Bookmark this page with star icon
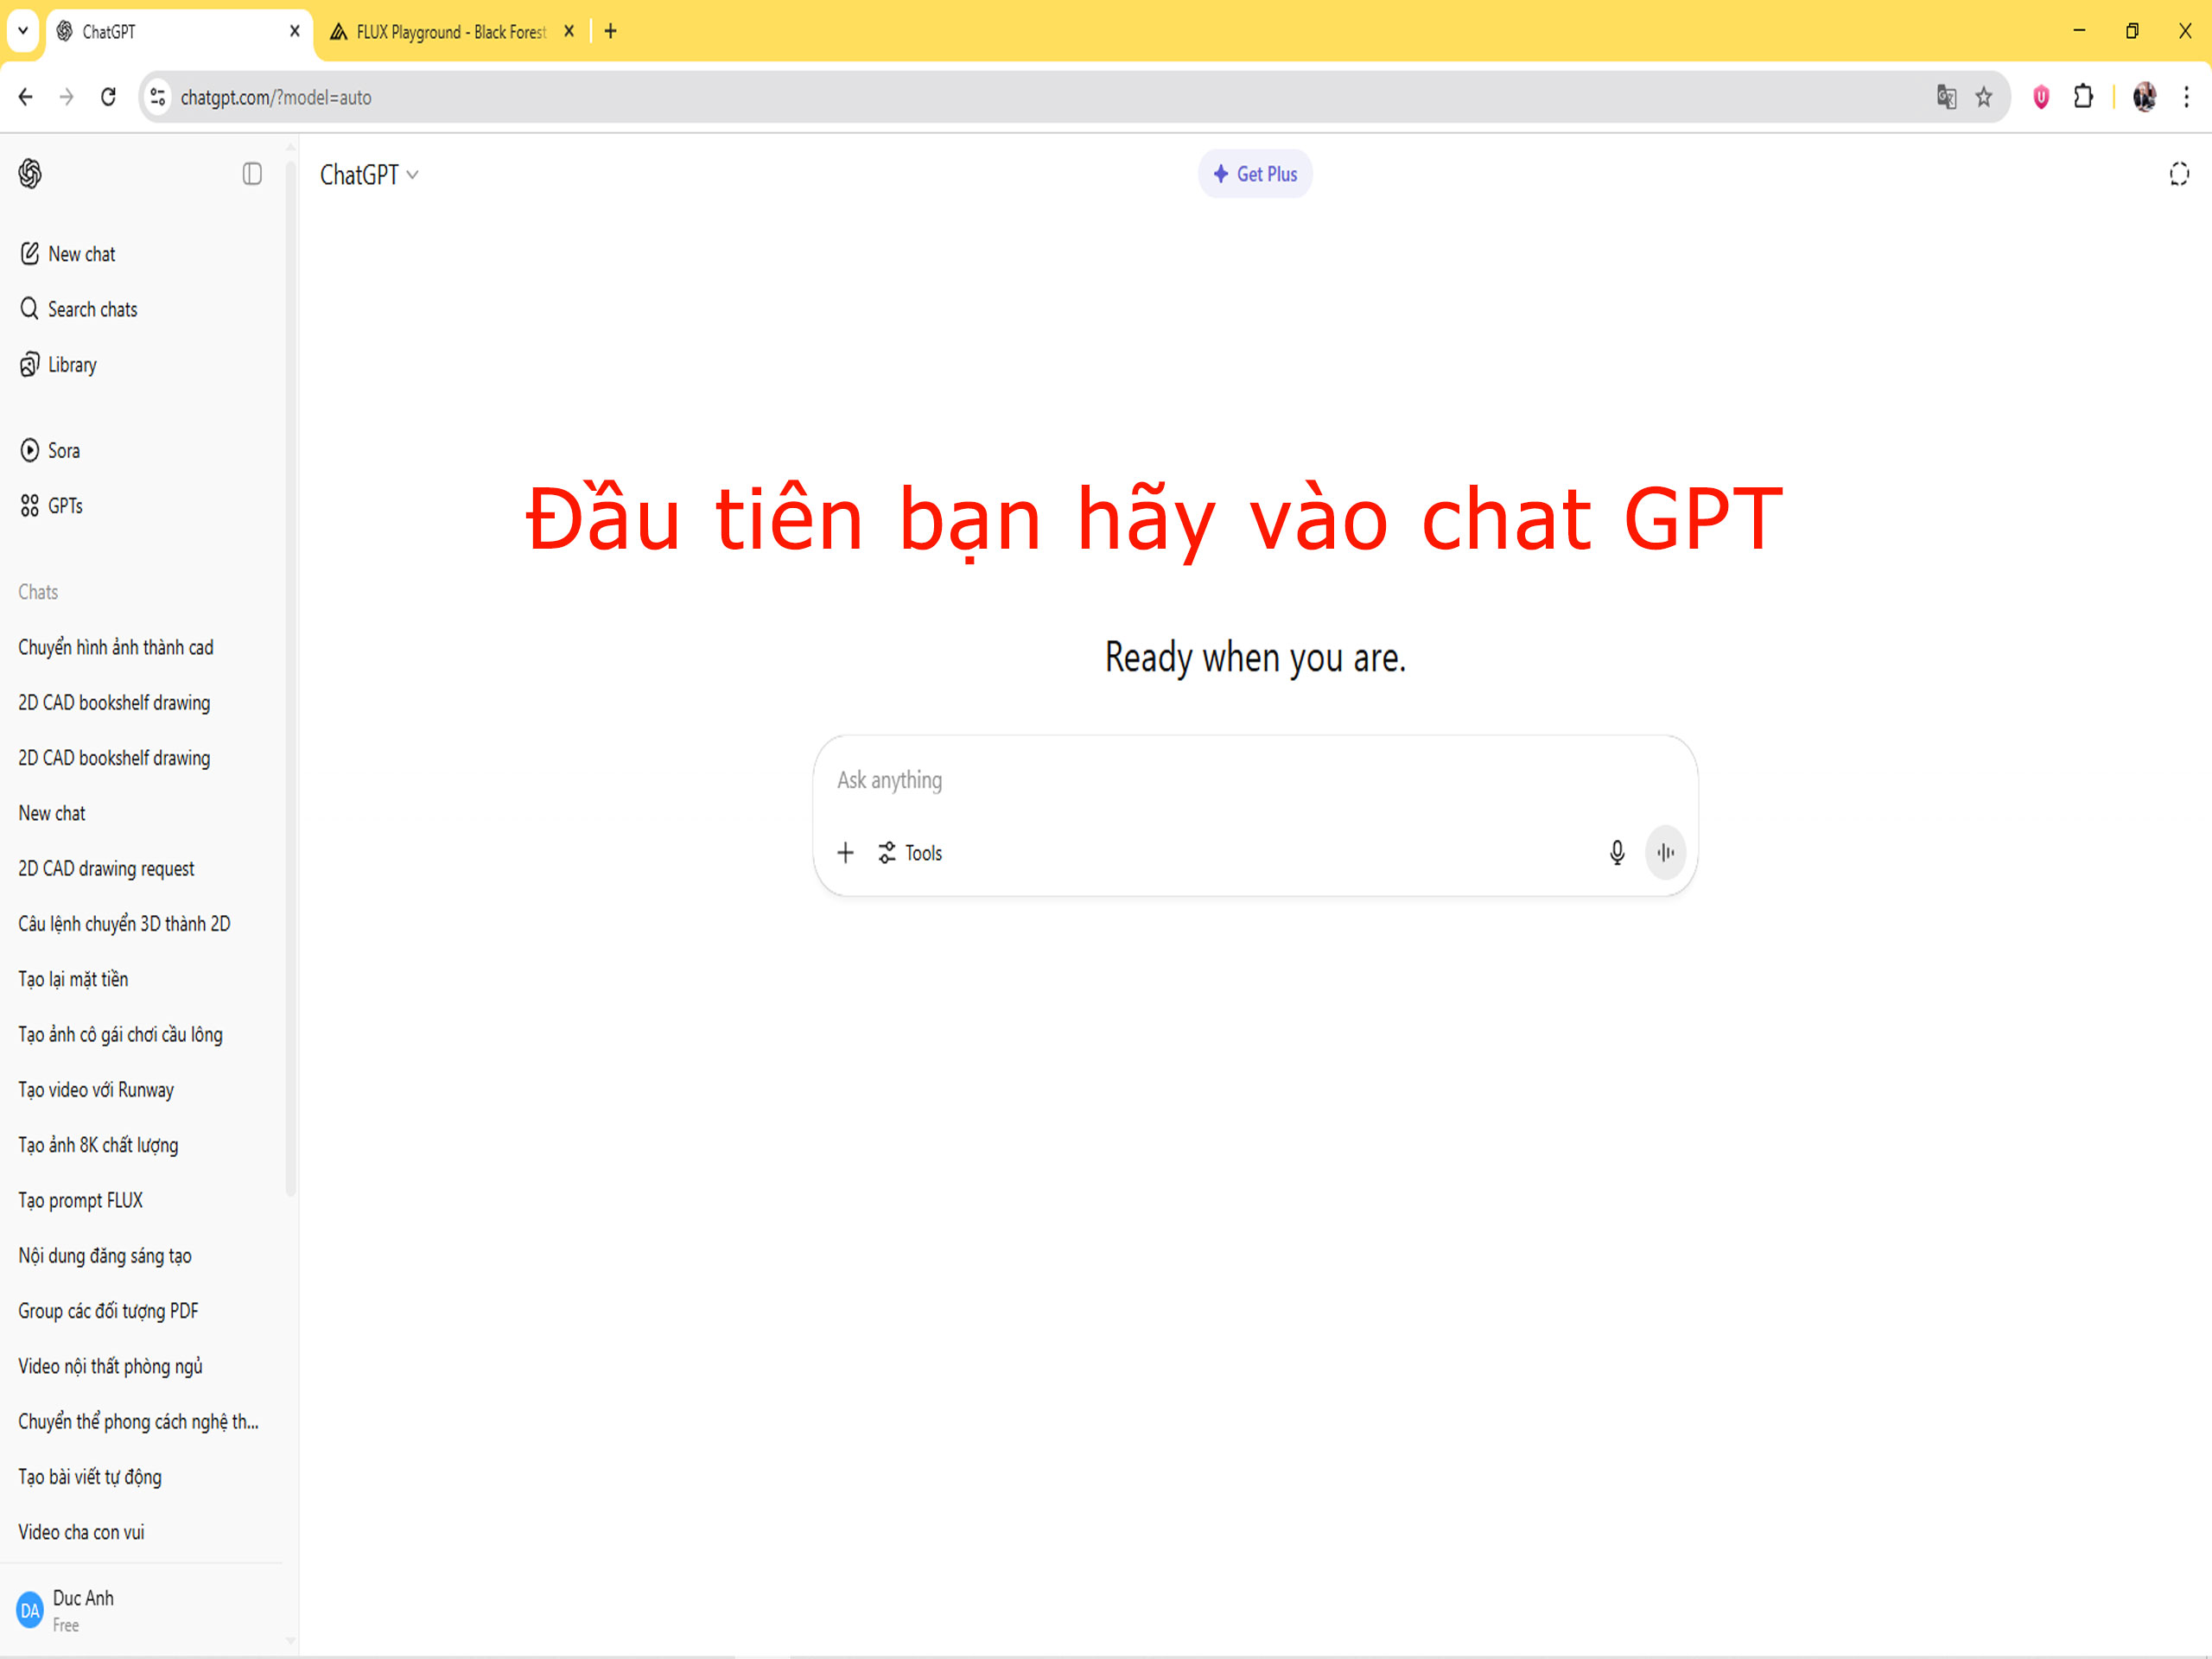Image resolution: width=2212 pixels, height=1659 pixels. coord(1983,97)
